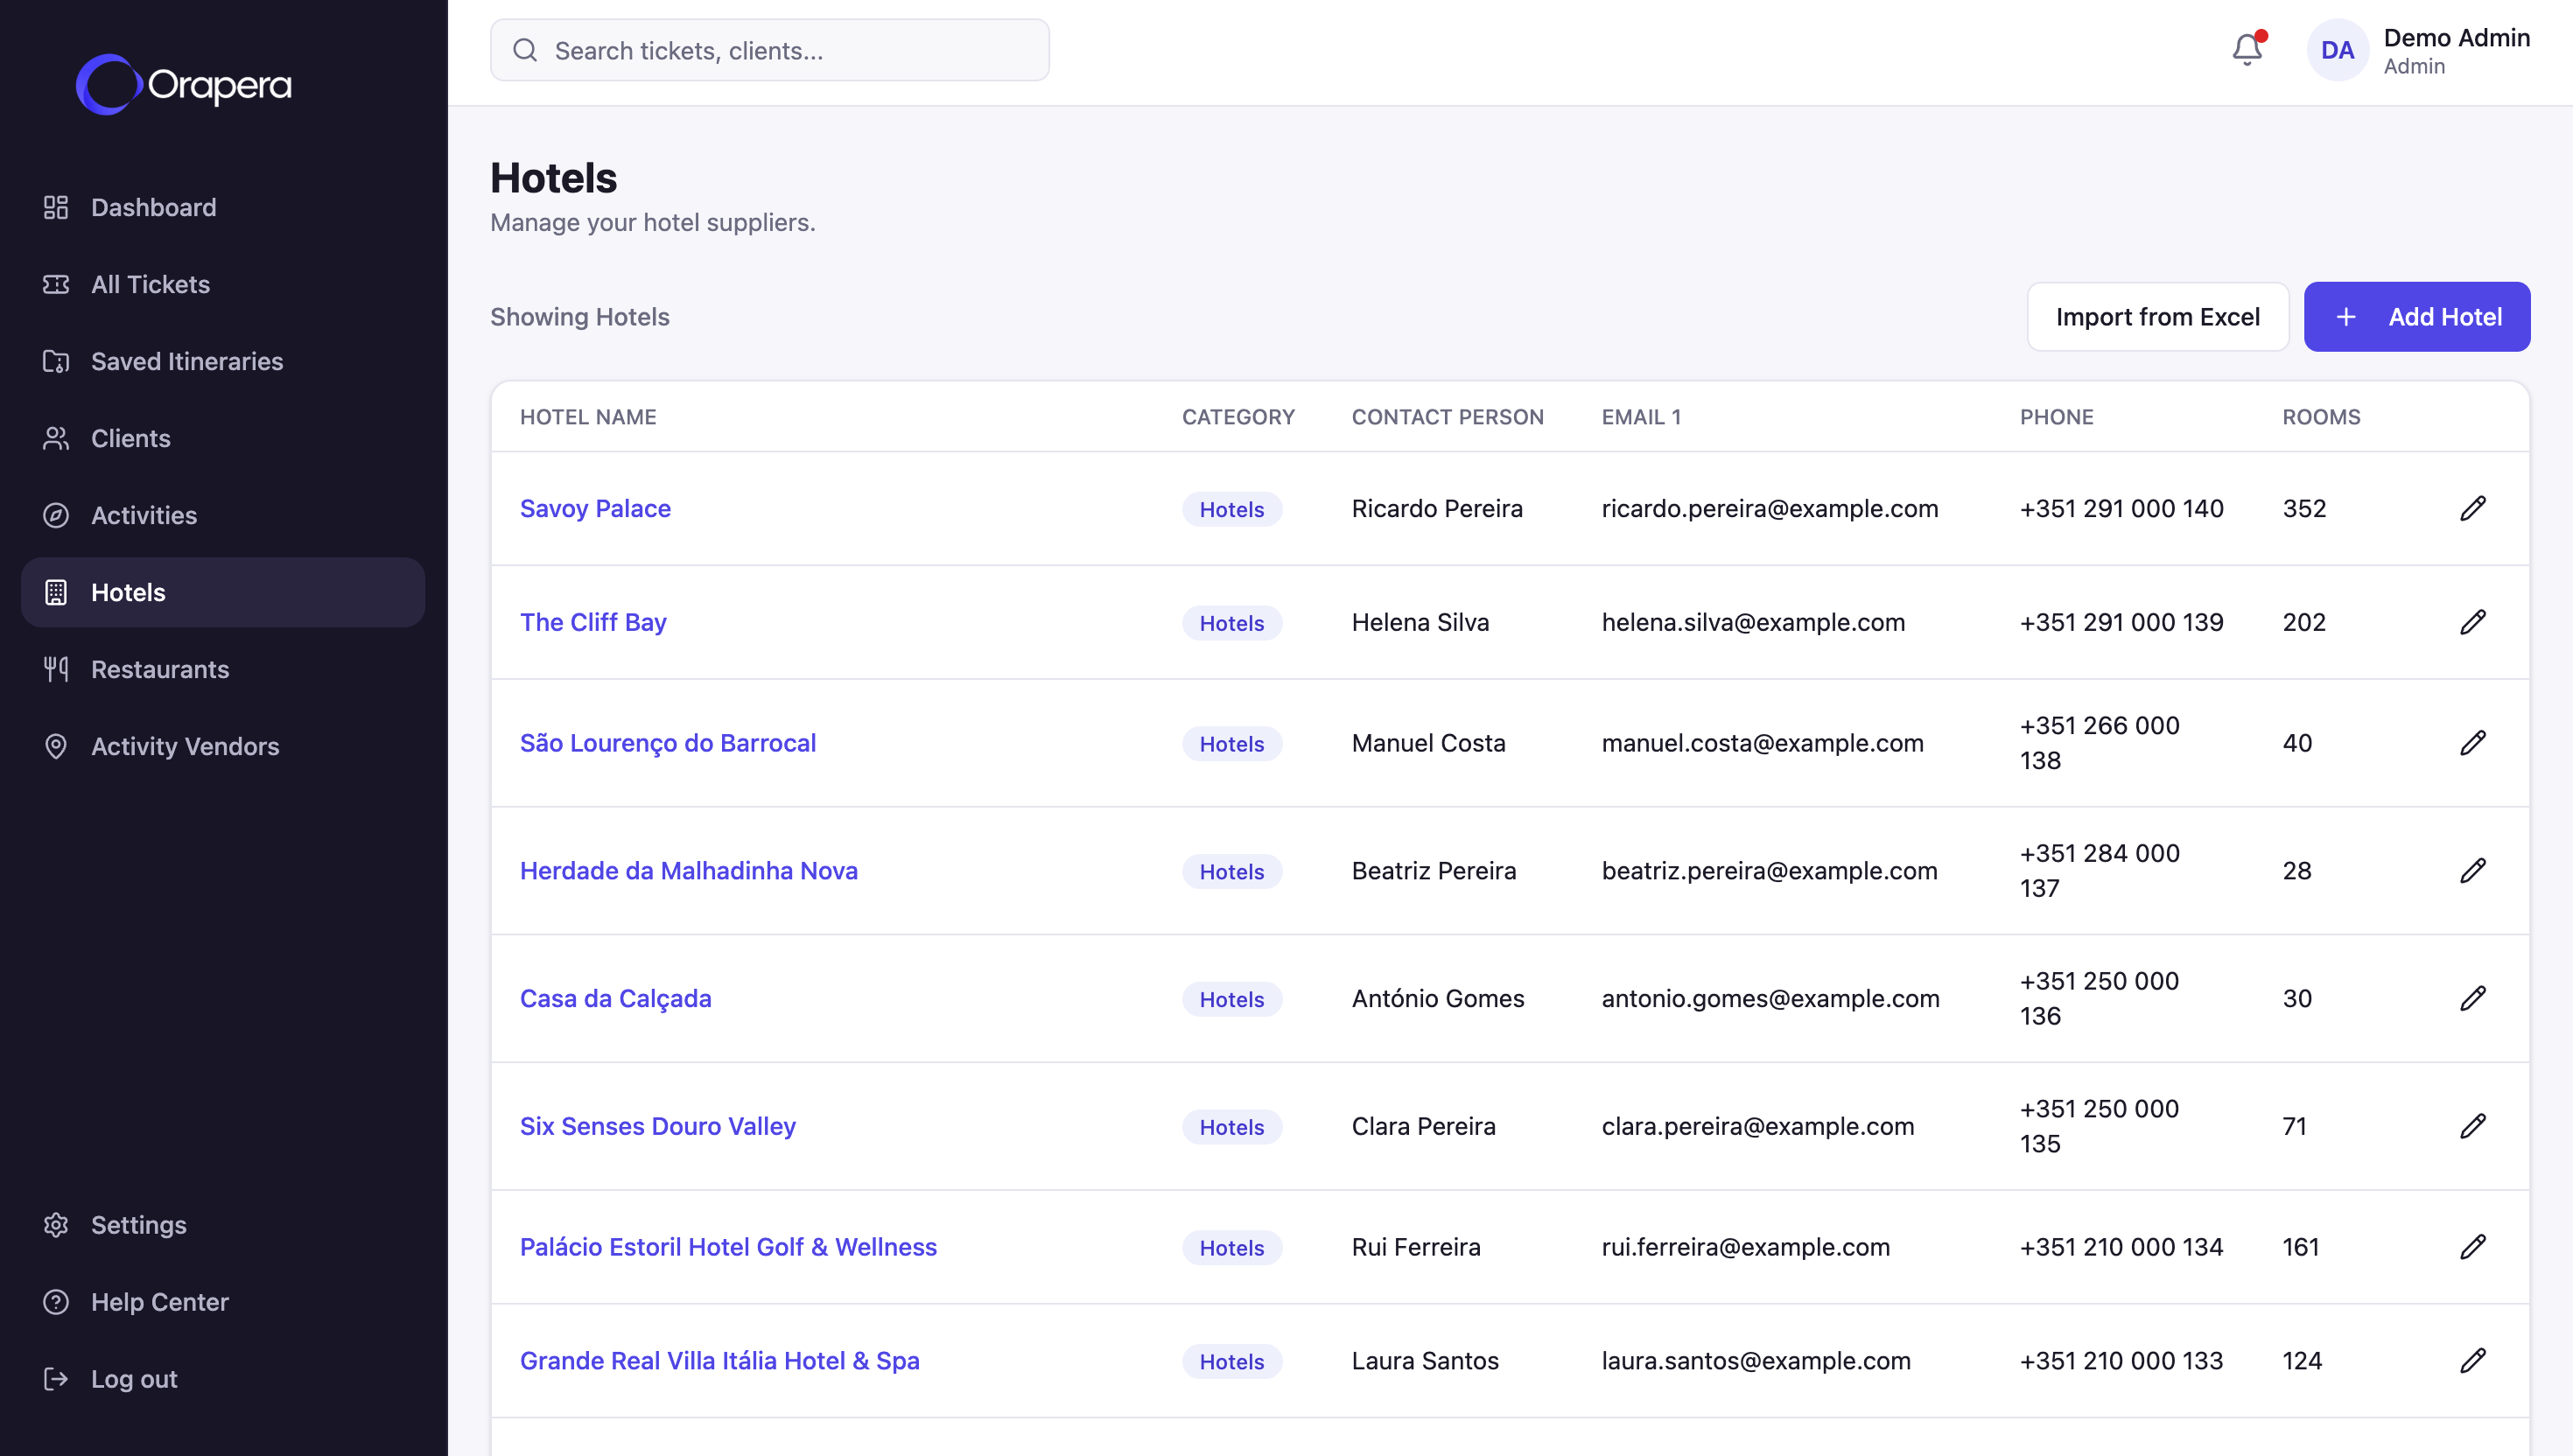Image resolution: width=2573 pixels, height=1456 pixels.
Task: Click Log out
Action: tap(223, 1379)
